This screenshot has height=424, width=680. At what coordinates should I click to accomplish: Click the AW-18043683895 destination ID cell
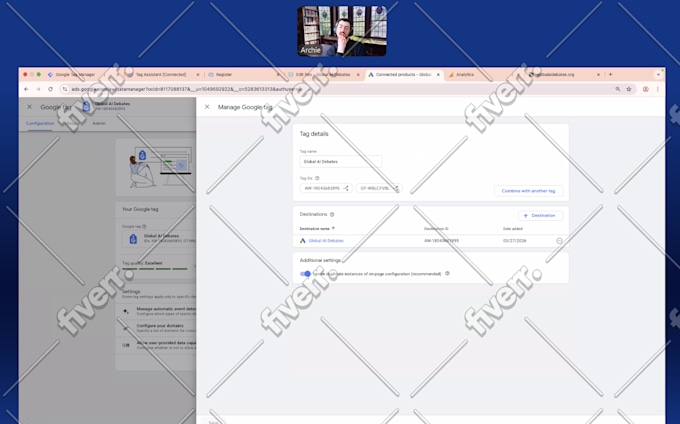[441, 241]
